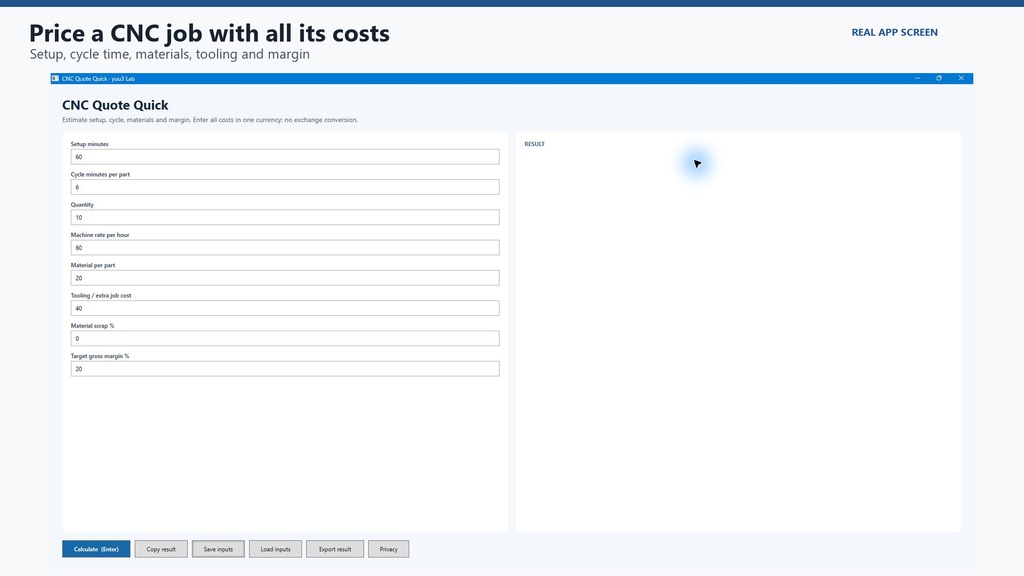Click the Load inputs button

pos(275,549)
